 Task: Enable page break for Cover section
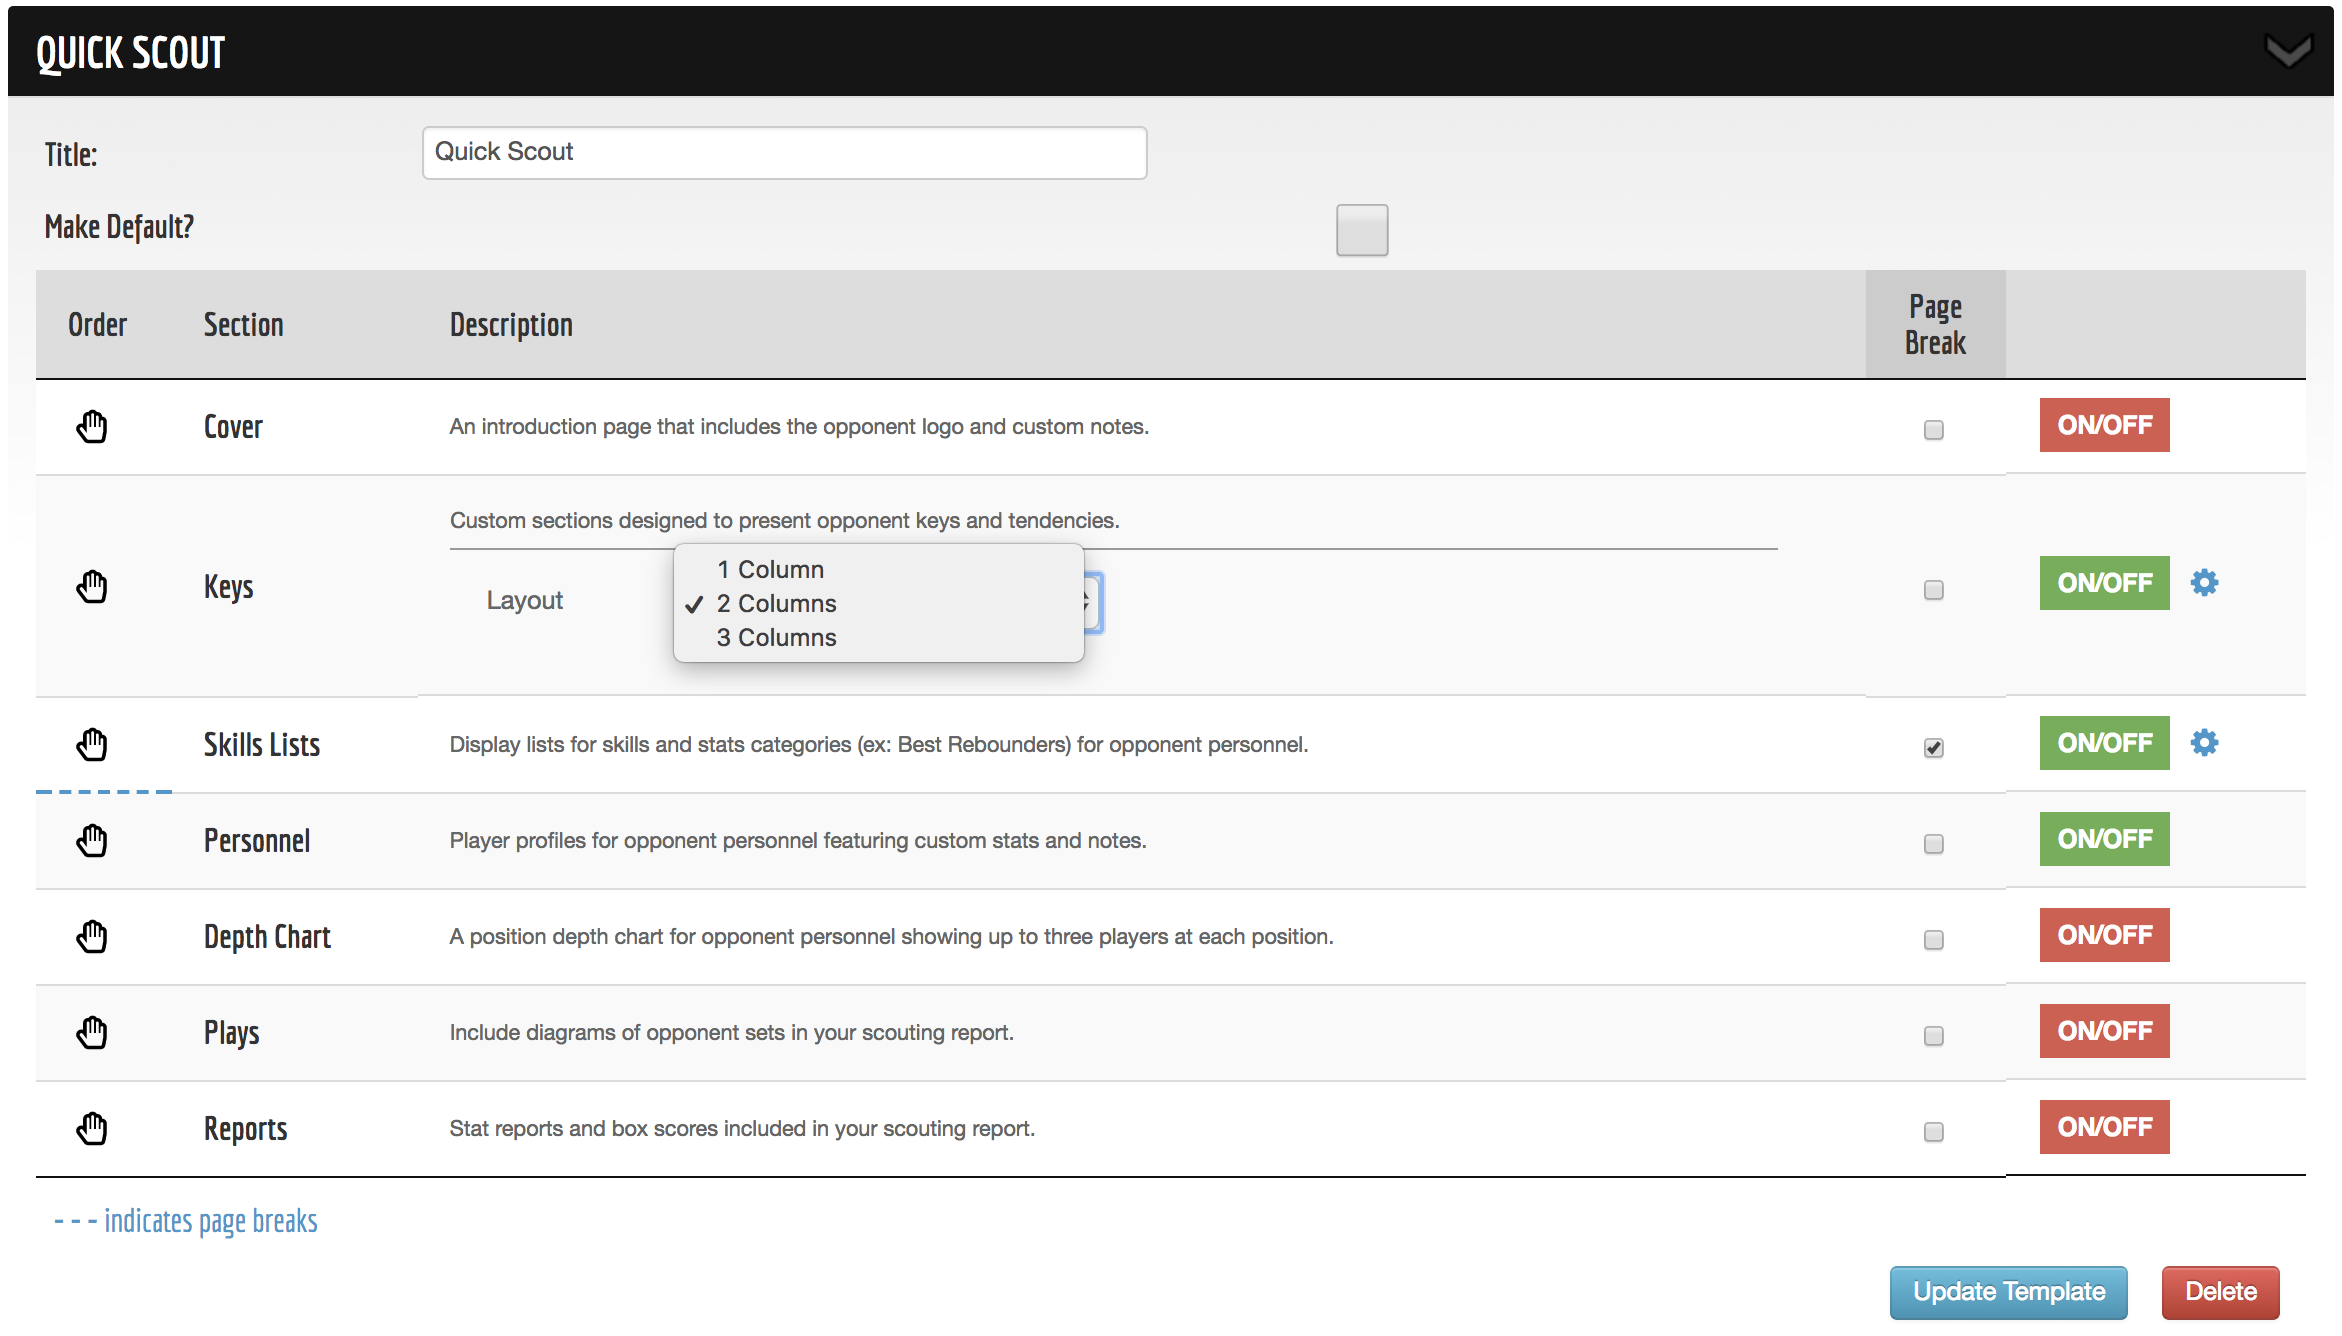click(1933, 430)
